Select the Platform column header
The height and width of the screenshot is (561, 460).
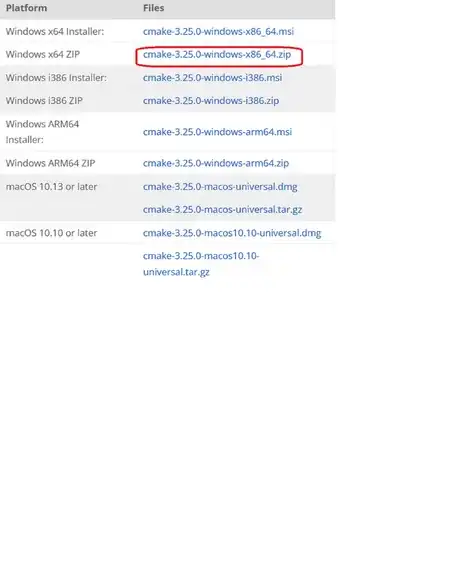point(26,8)
